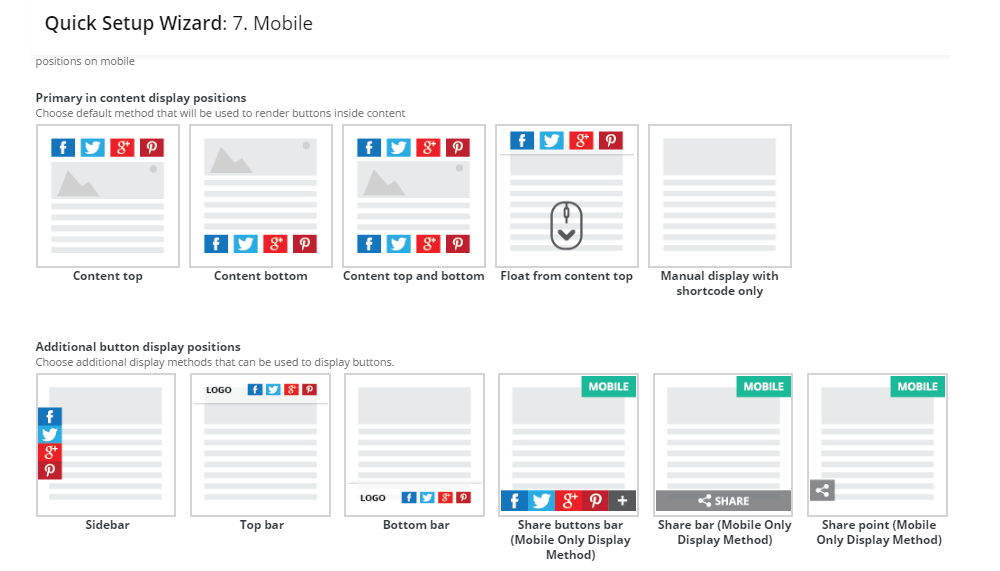Screen dimensions: 1000x571
Task: Click the Additional button display positions heading
Action: (138, 346)
